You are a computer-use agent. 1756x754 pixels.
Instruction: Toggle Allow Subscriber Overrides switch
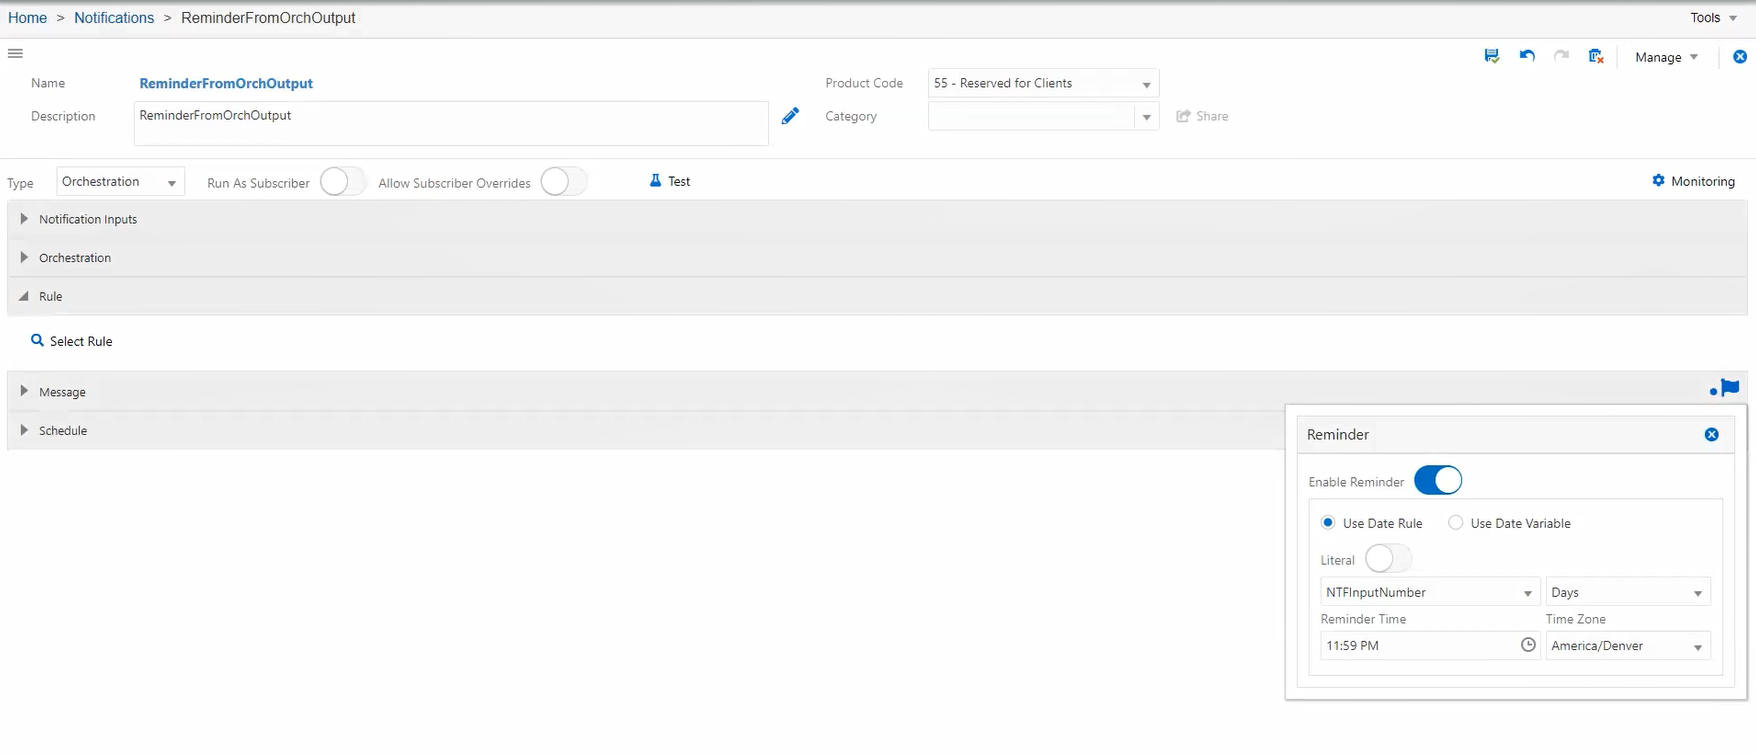[564, 182]
